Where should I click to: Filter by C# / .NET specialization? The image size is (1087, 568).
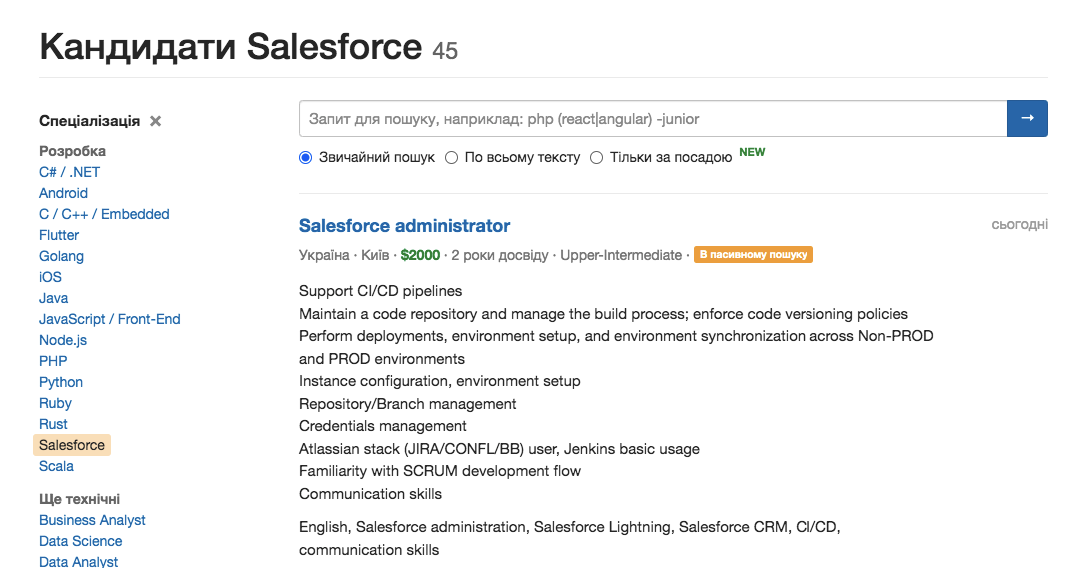(x=69, y=172)
